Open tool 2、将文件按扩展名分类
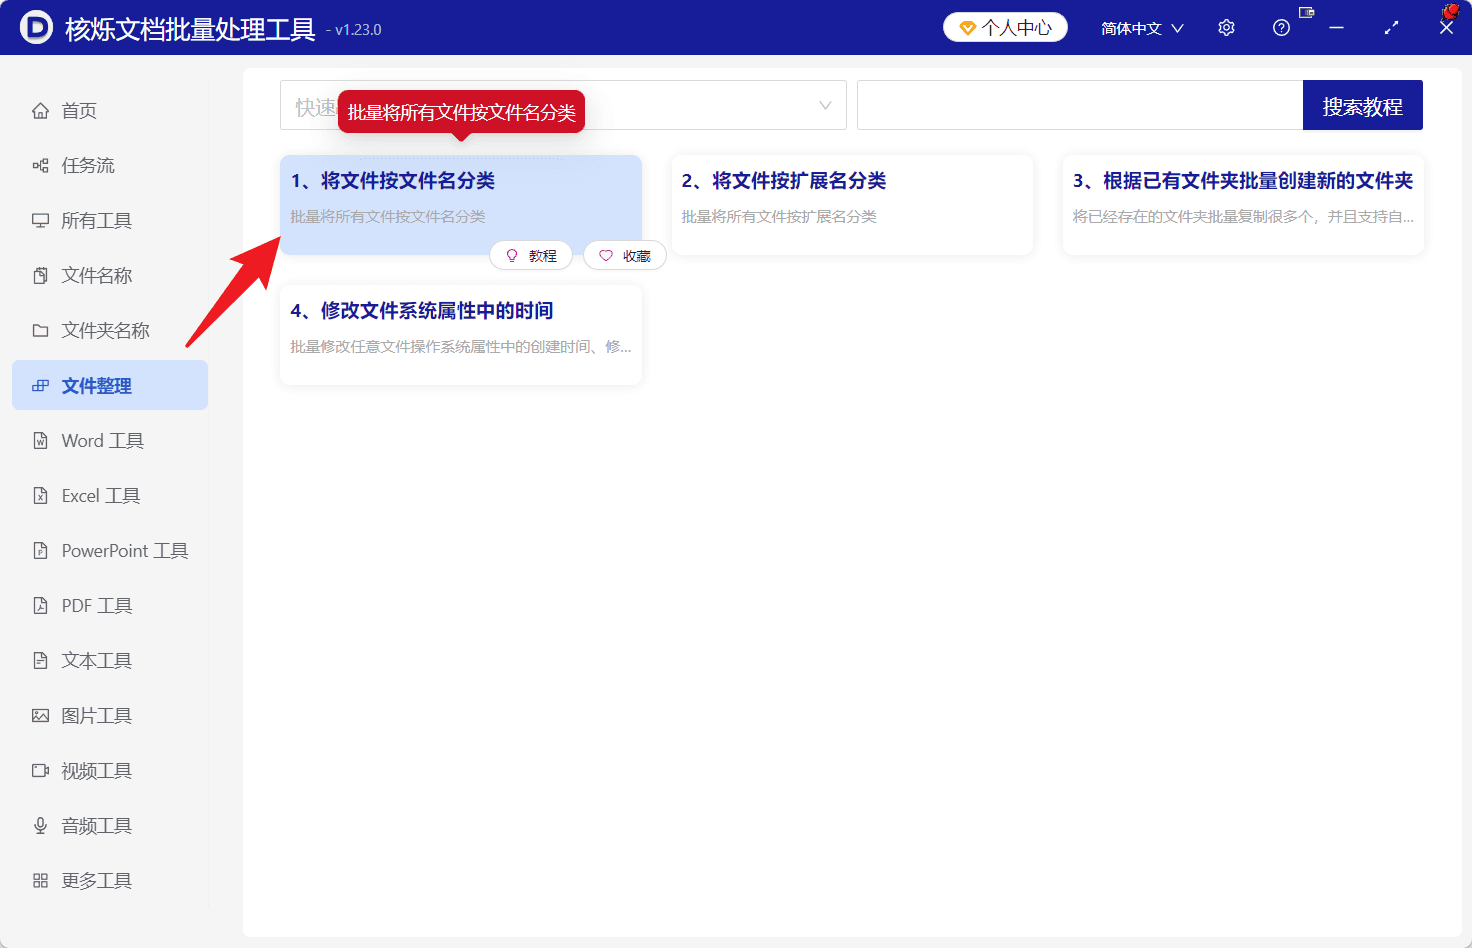 [852, 204]
